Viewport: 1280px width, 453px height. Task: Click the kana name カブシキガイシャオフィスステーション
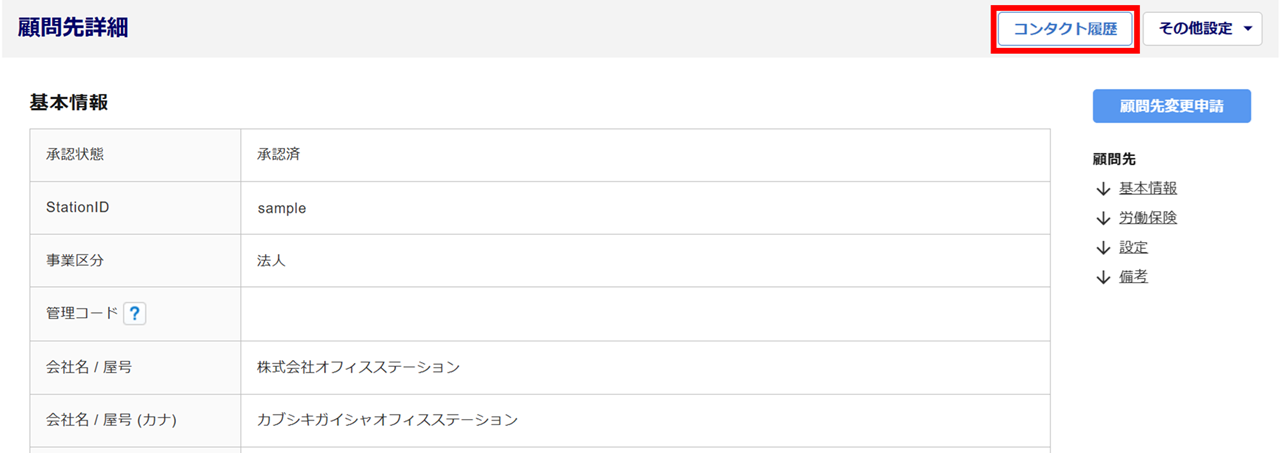coord(387,420)
